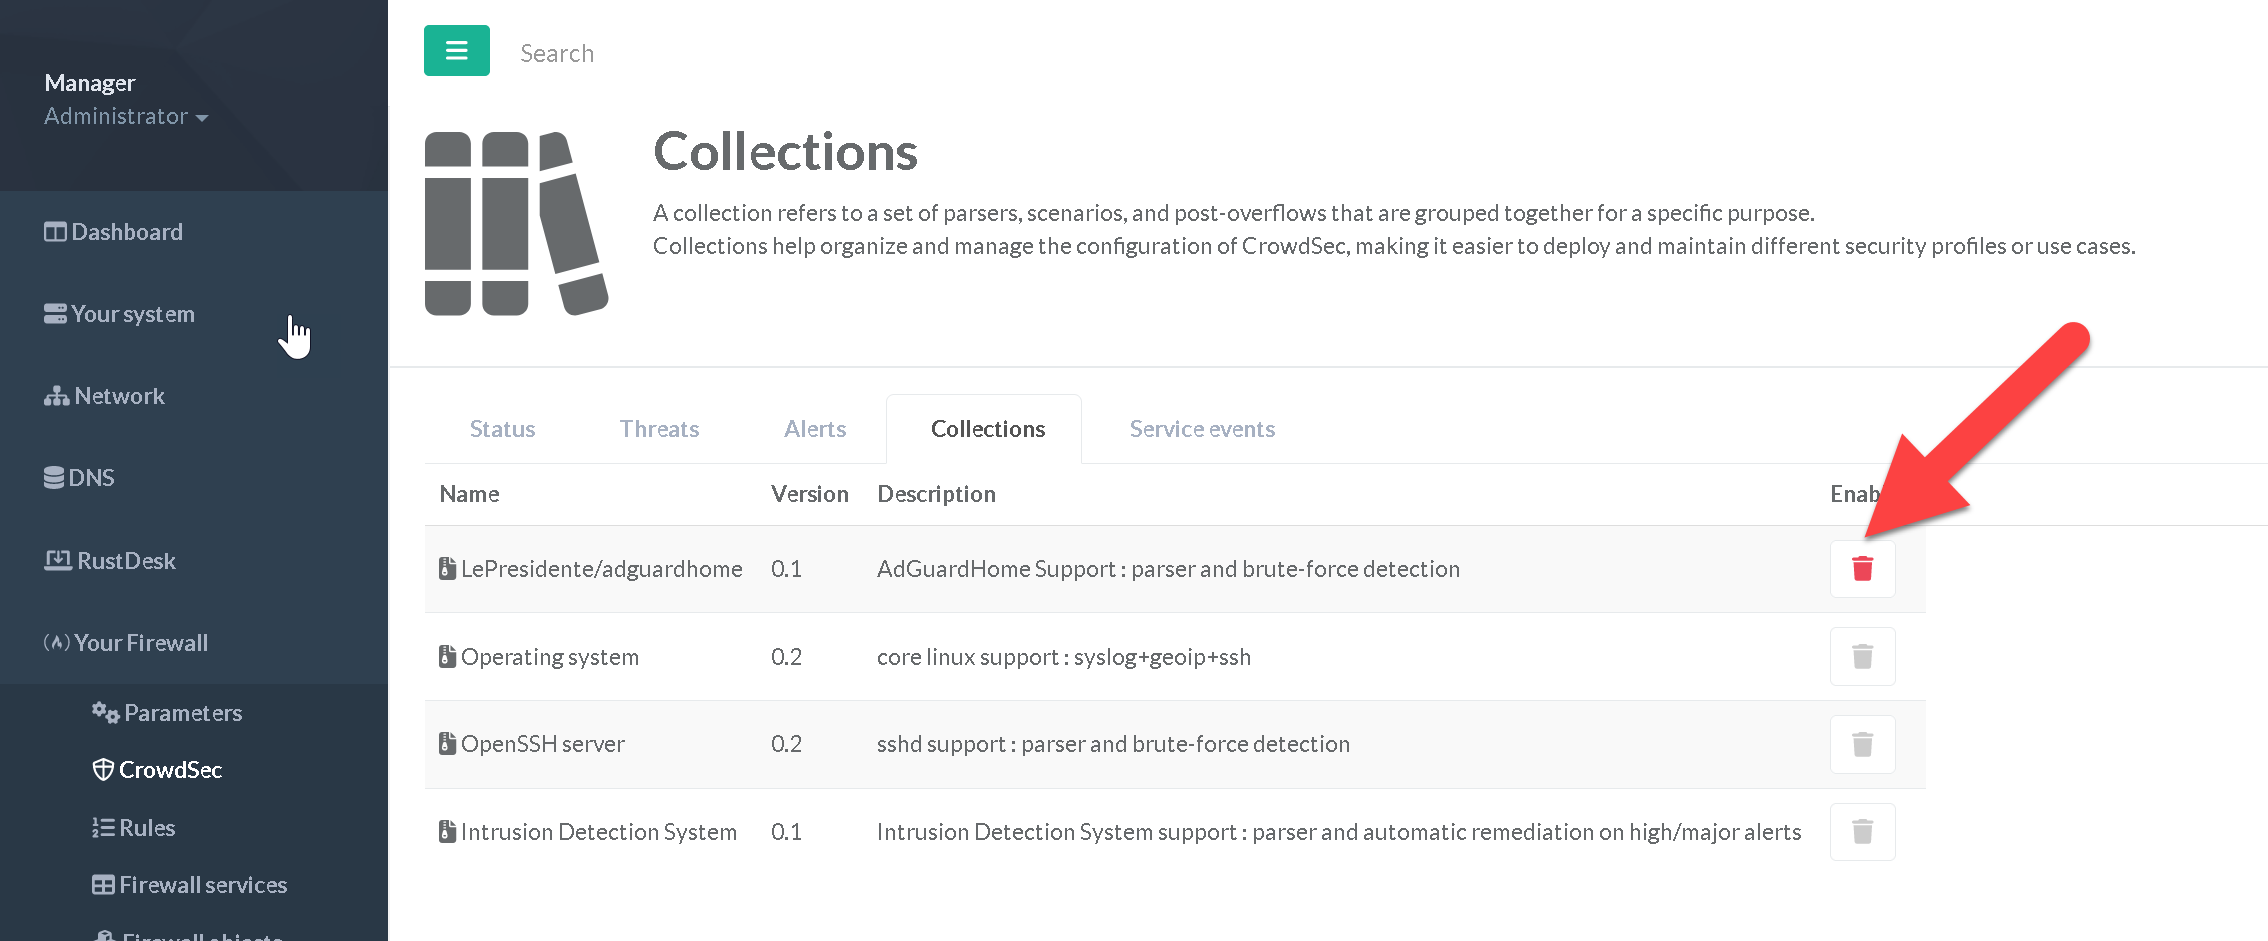Open the Alerts tab
2268x941 pixels.
(x=814, y=429)
